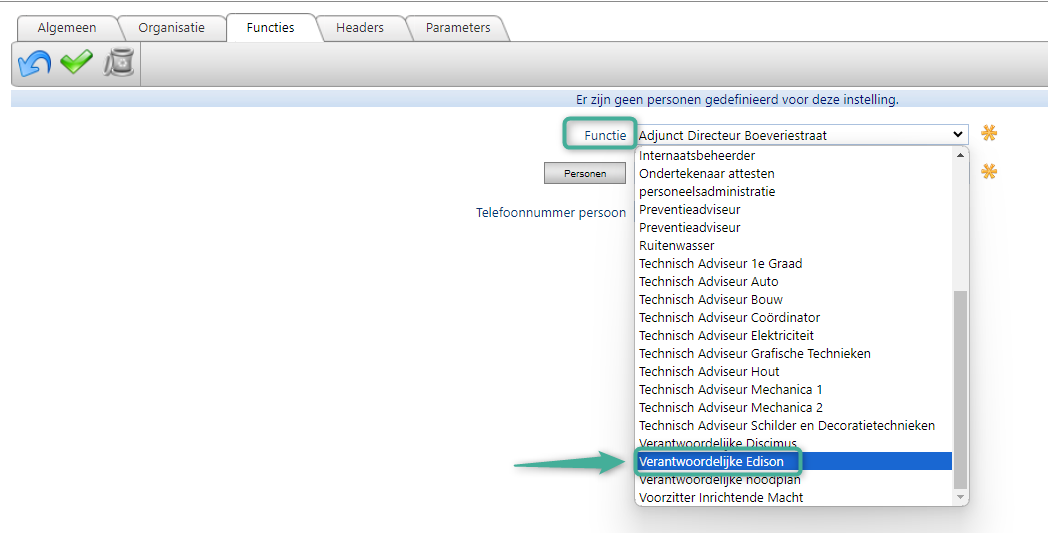Select Technisch Adviseur Hout option
Viewport: 1048px width, 533px height.
[x=709, y=372]
